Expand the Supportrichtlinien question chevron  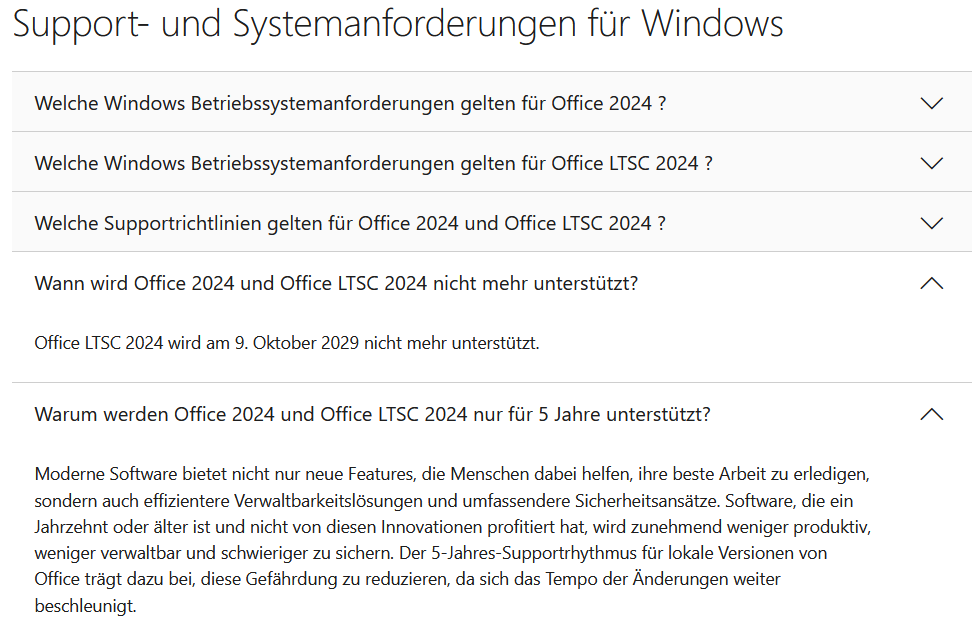[931, 223]
